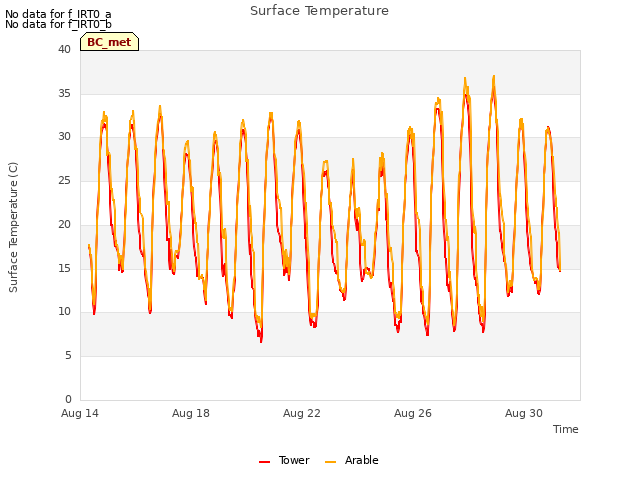Click the 35 y-axis tick label
The width and height of the screenshot is (640, 480).
point(64,93)
